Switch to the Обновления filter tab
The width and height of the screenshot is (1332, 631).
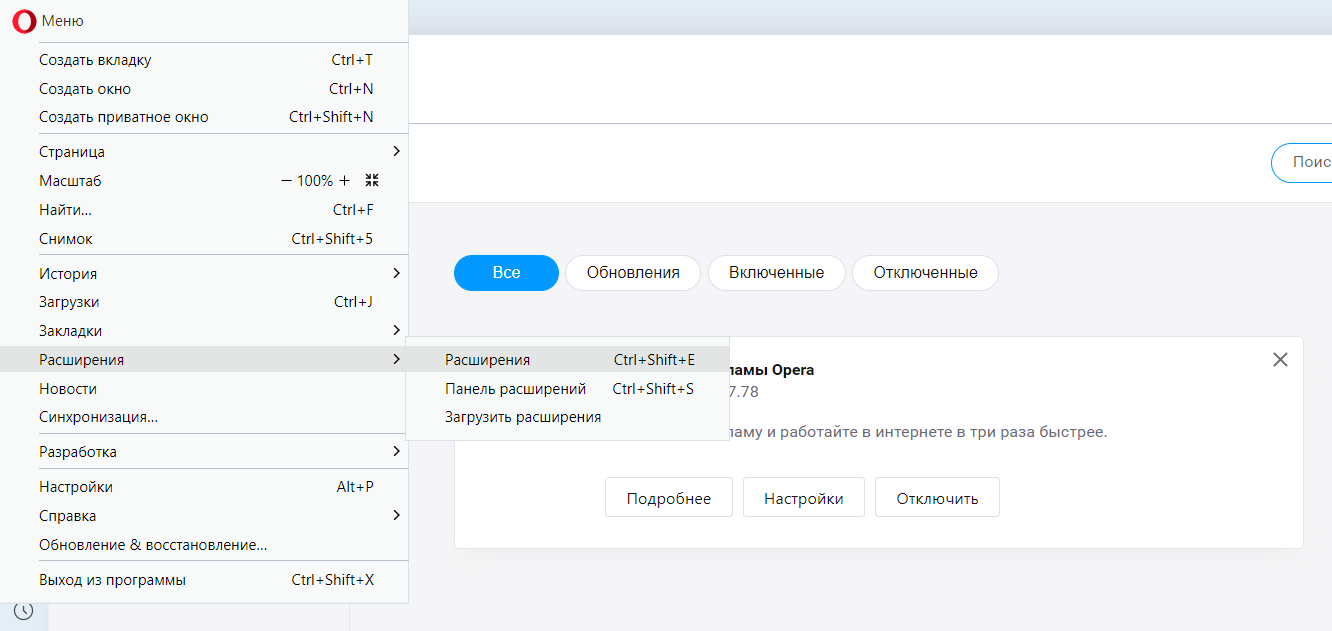(633, 273)
